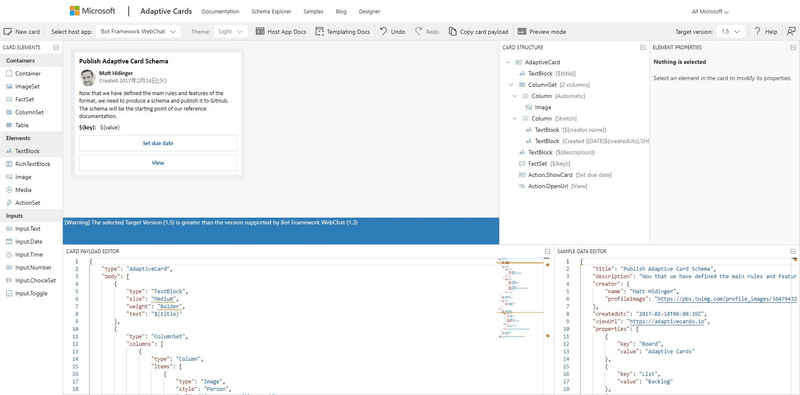Click the View button on the card
The width and height of the screenshot is (800, 395).
pyautogui.click(x=158, y=163)
